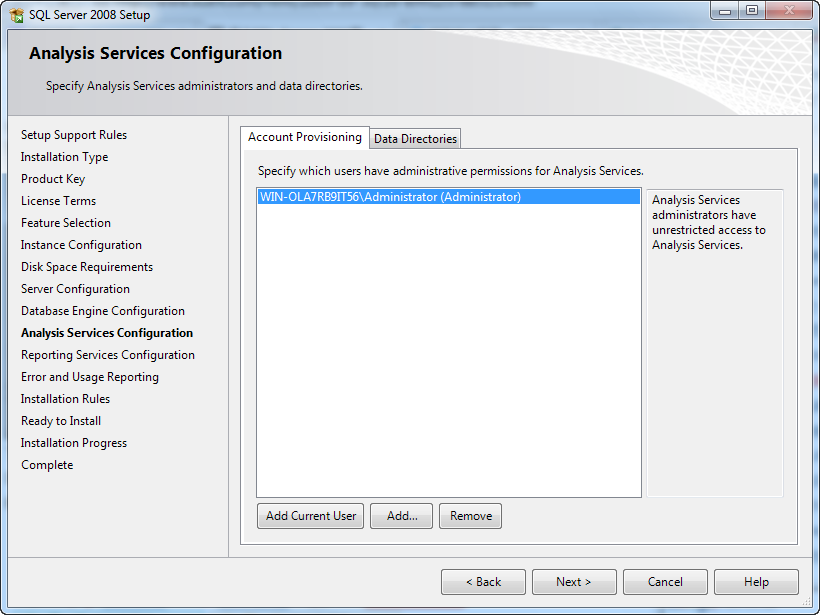Click the Add Current User button
This screenshot has width=820, height=615.
click(310, 516)
